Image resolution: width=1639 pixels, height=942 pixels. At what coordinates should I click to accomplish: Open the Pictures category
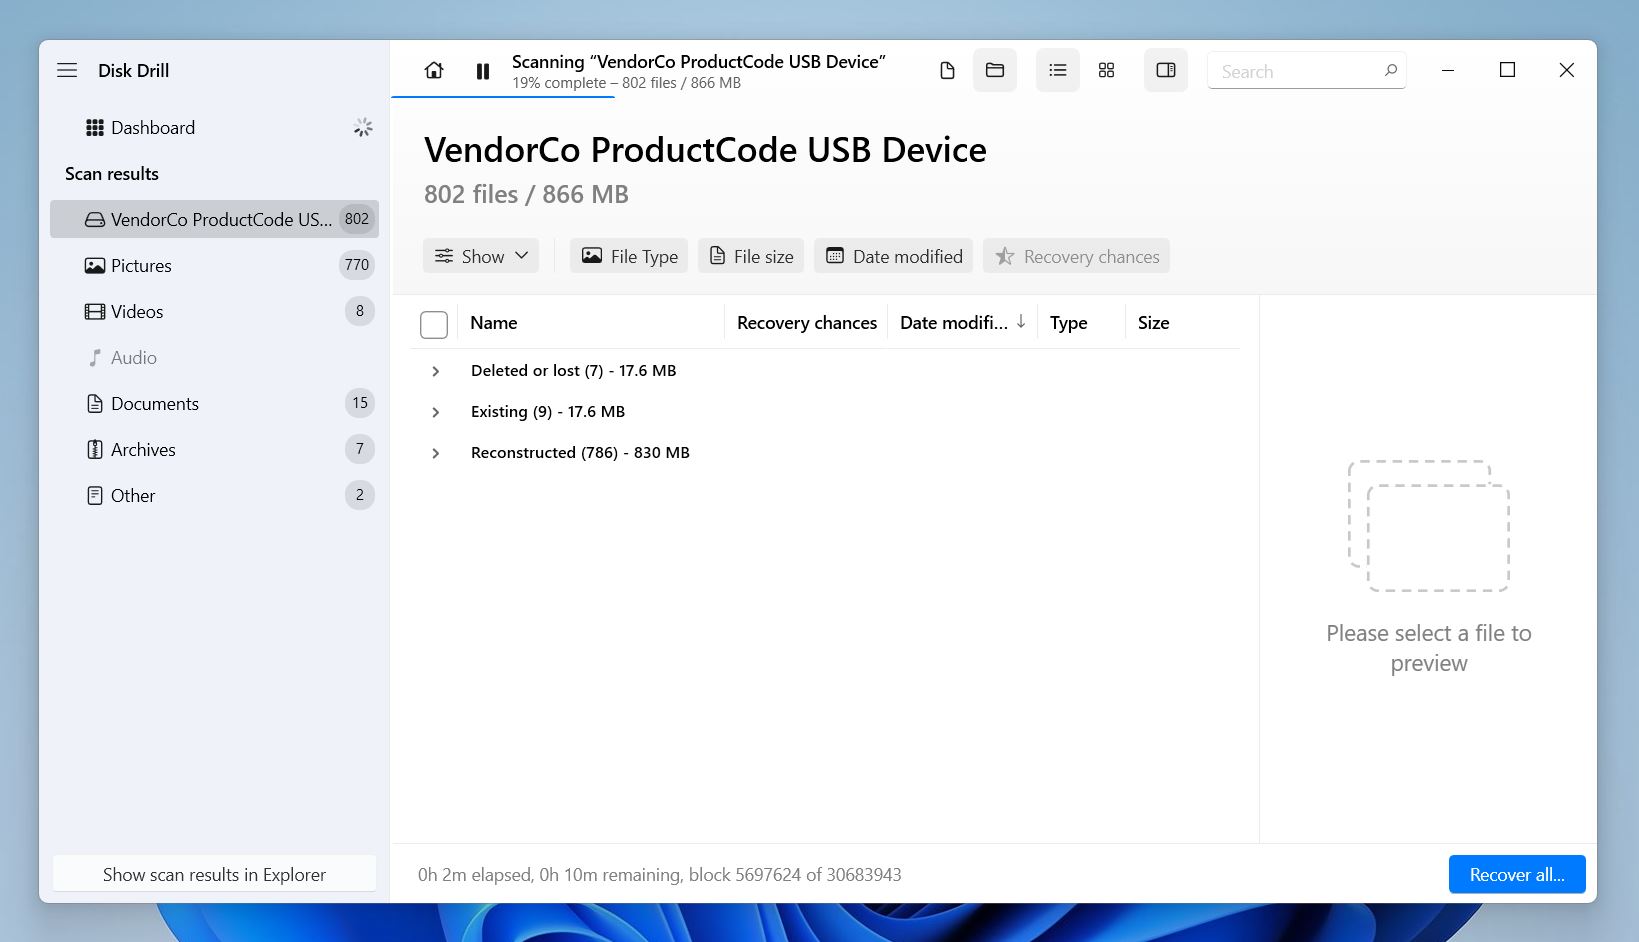pos(214,265)
